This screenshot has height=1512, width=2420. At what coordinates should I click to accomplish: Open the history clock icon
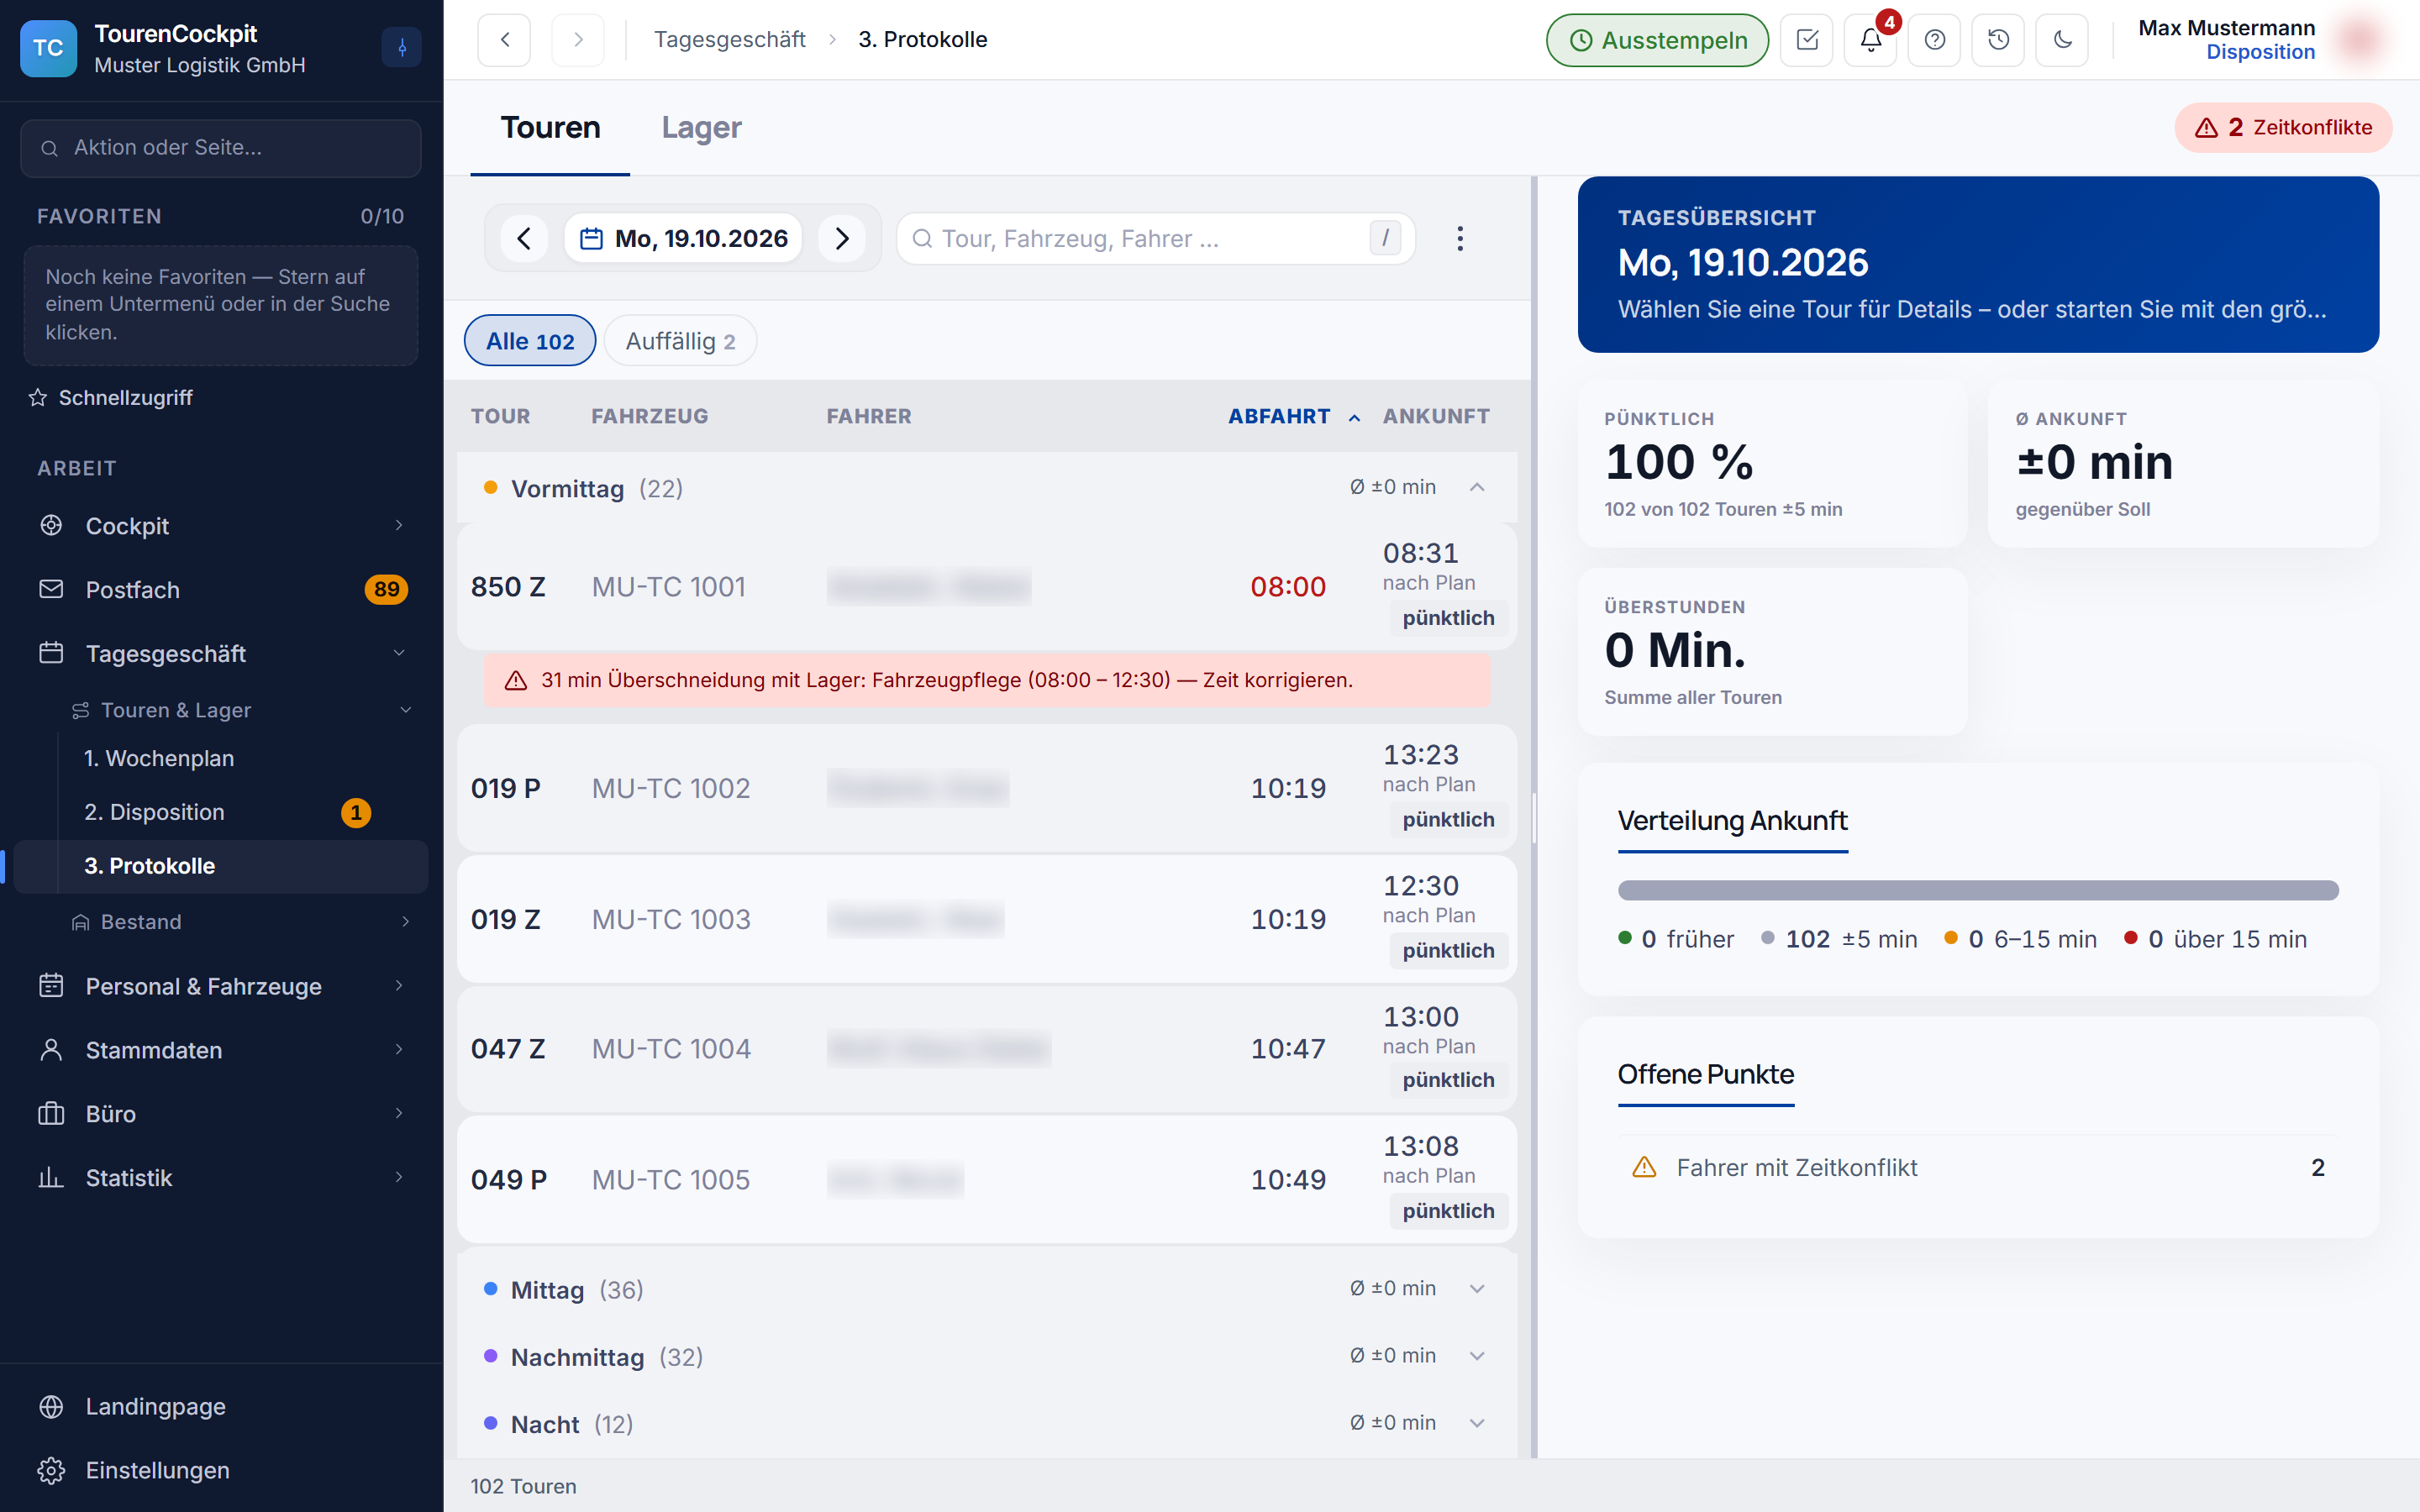tap(1998, 40)
